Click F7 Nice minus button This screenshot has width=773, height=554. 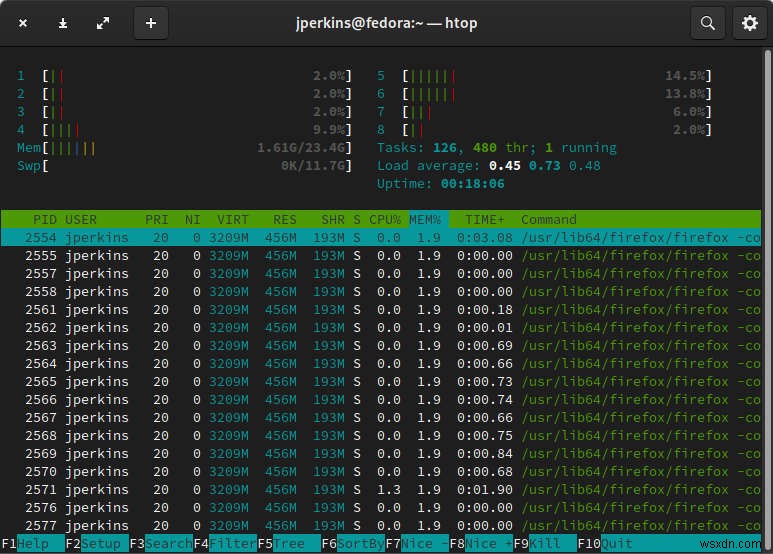418,544
